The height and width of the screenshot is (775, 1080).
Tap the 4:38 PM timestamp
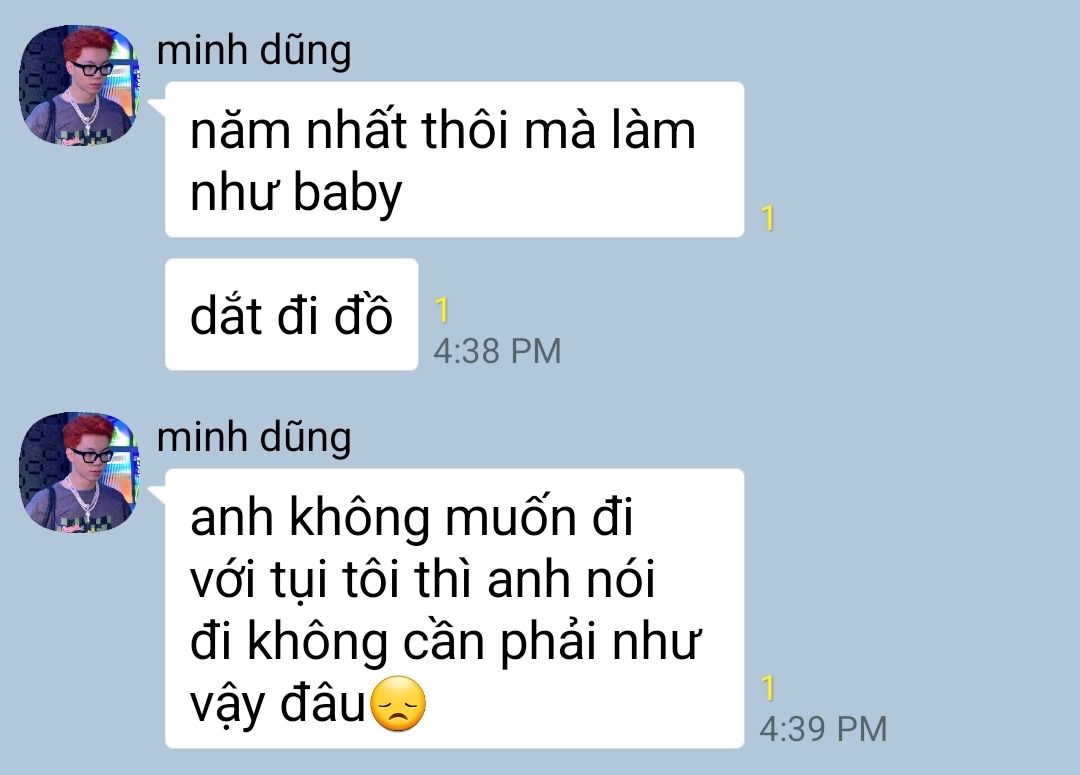pos(497,351)
